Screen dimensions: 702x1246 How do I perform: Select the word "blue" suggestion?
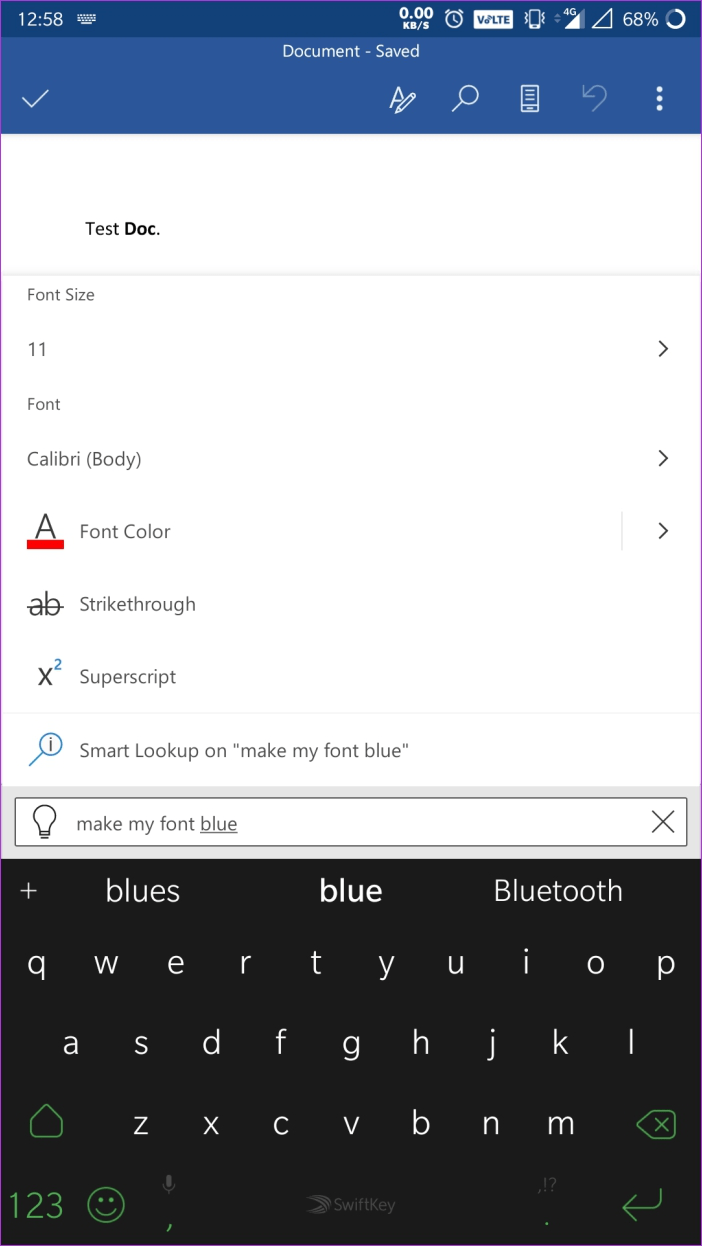[x=350, y=890]
